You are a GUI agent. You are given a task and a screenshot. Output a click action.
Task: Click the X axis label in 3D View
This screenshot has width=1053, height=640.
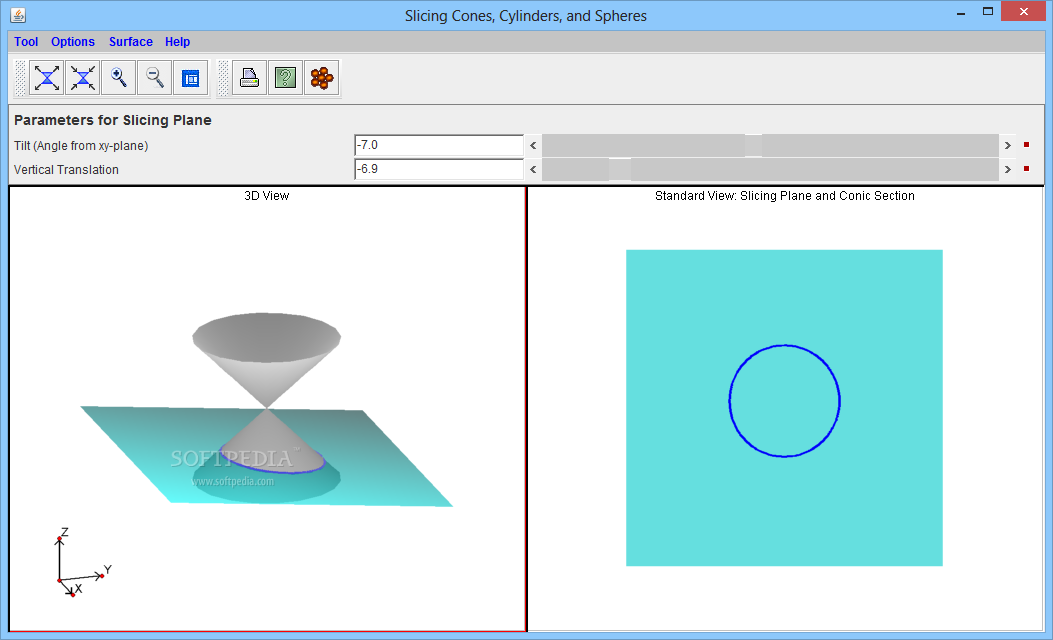(x=79, y=588)
